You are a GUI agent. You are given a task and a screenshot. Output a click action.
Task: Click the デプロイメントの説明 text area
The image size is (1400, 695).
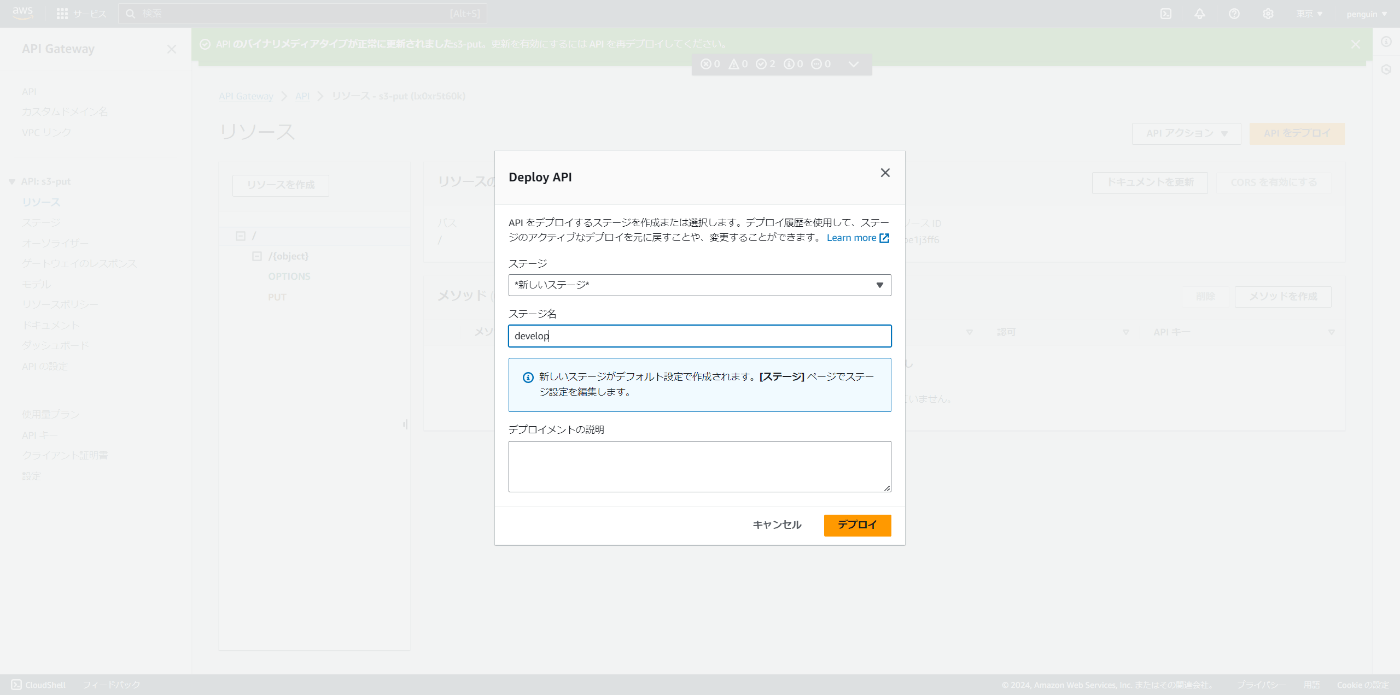click(x=700, y=467)
